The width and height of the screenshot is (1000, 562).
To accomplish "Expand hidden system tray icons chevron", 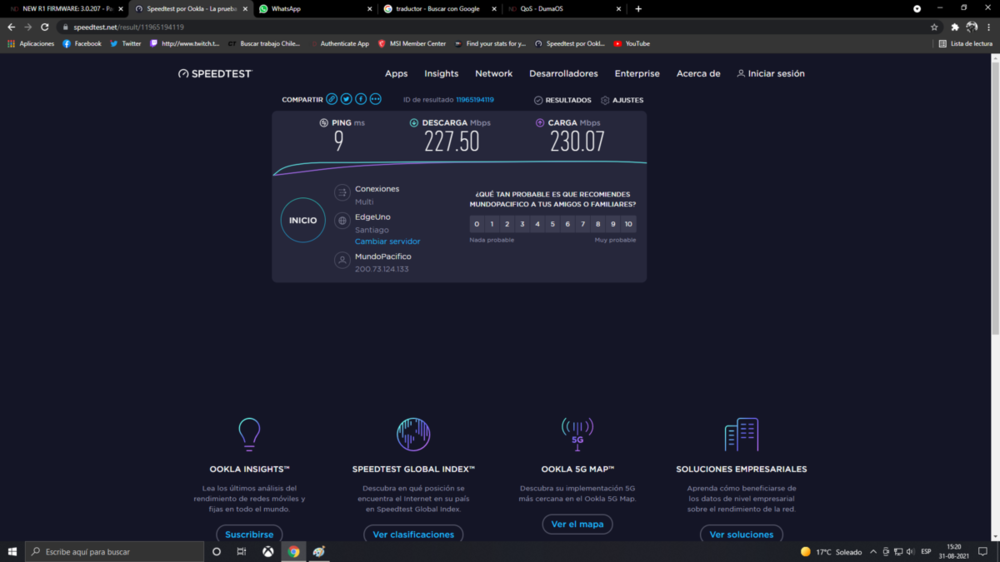I will (x=873, y=552).
